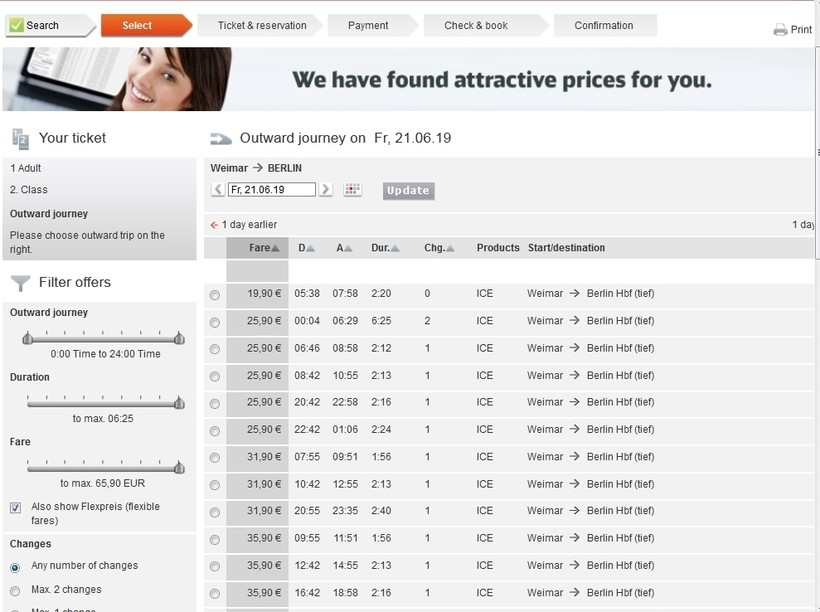Go to previous day arrow beside date
The width and height of the screenshot is (820, 612).
pos(218,190)
